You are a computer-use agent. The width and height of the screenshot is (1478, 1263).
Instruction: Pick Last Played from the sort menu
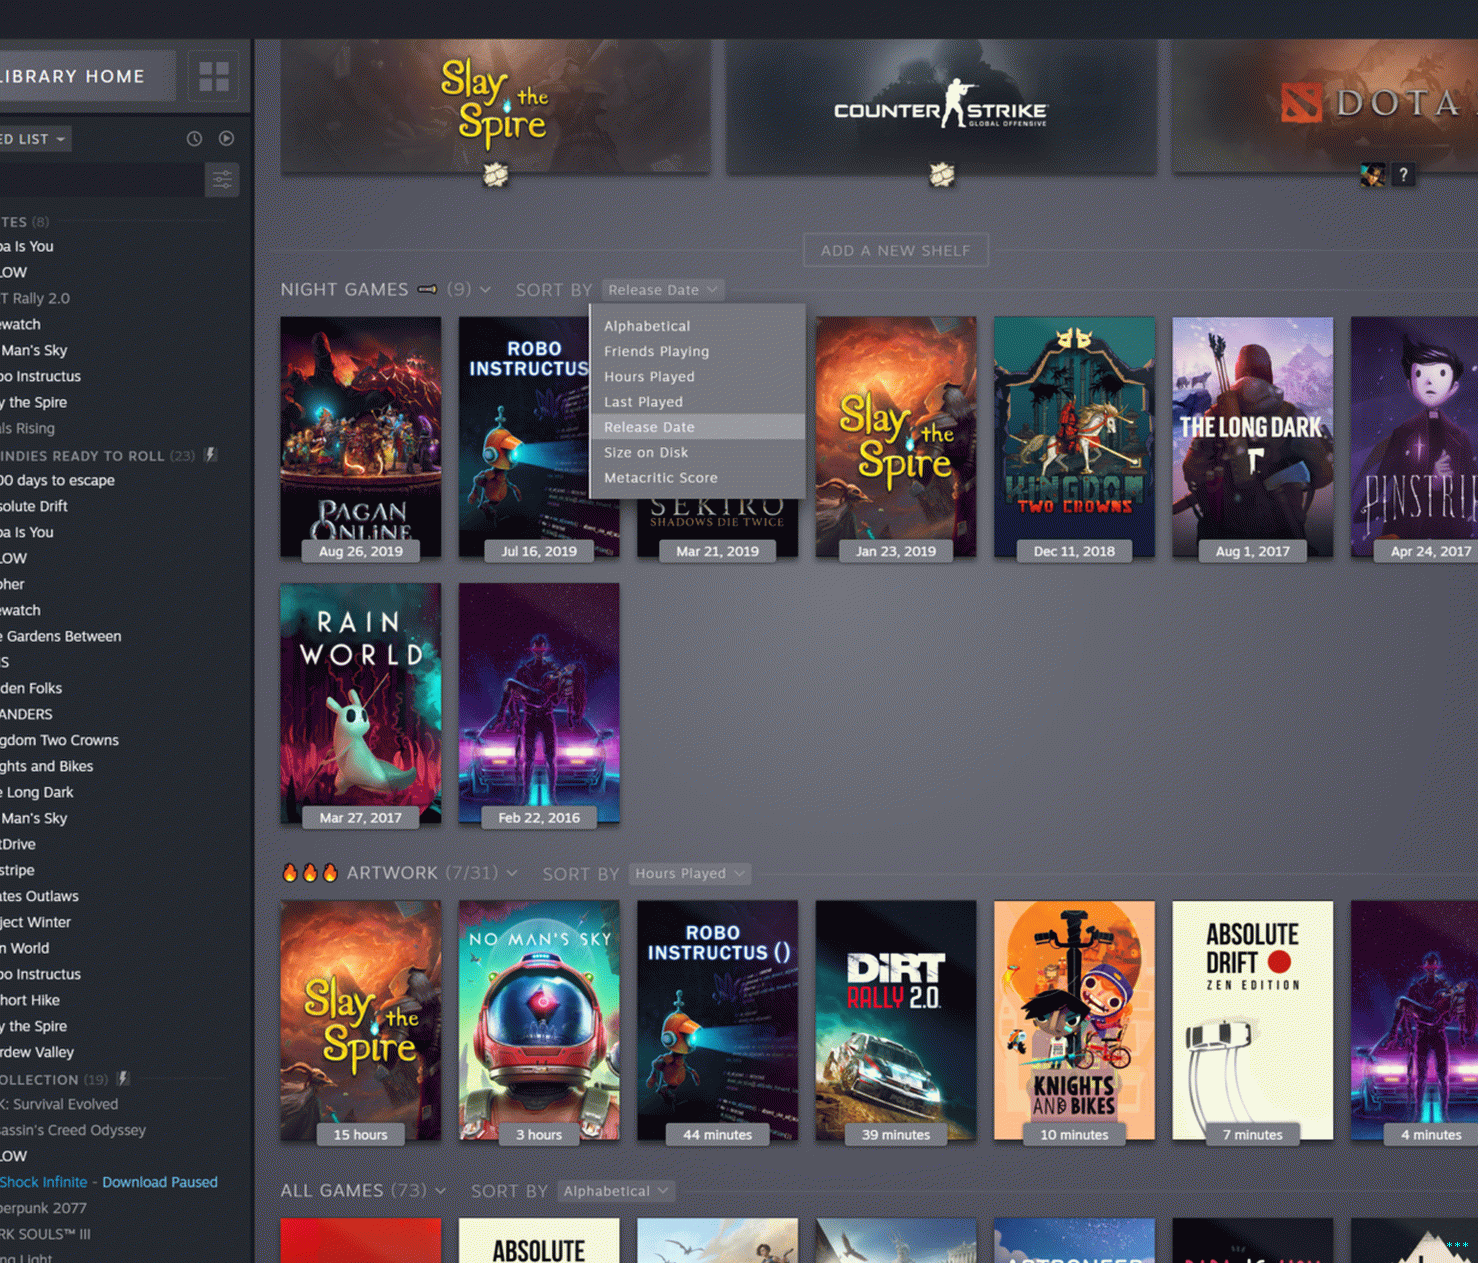click(x=643, y=402)
